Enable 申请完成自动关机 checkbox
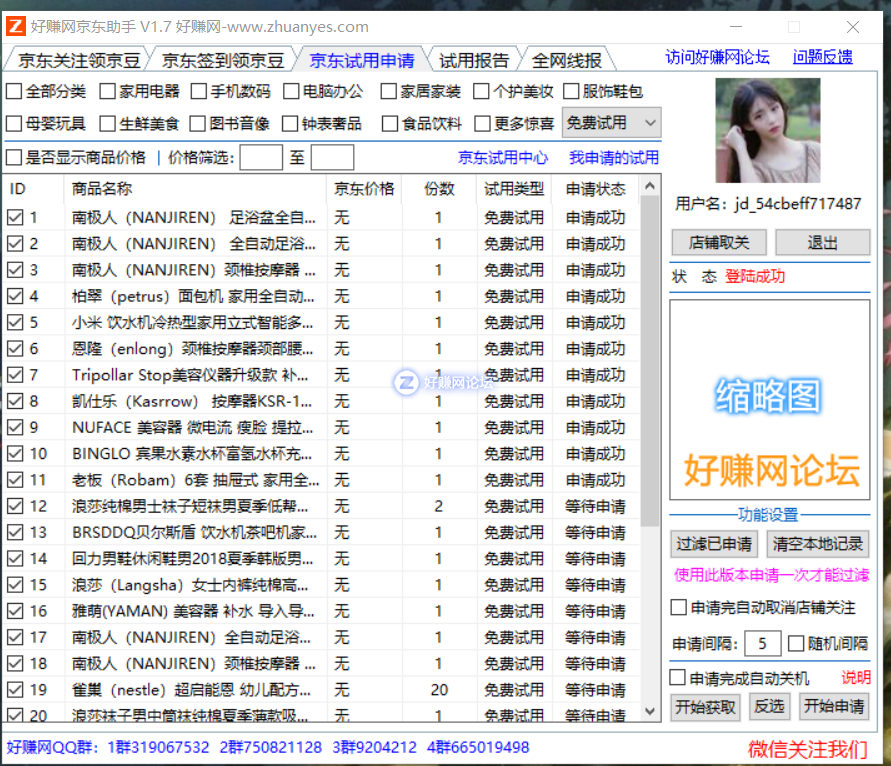 click(x=677, y=677)
